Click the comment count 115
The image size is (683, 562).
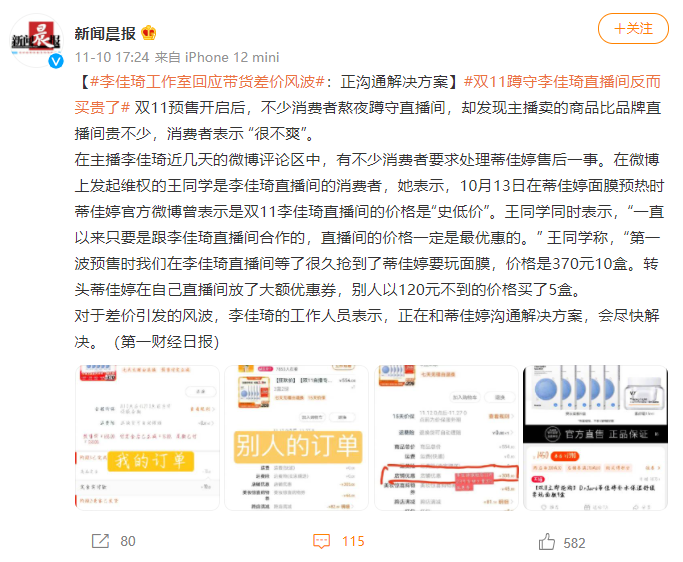[x=353, y=541]
